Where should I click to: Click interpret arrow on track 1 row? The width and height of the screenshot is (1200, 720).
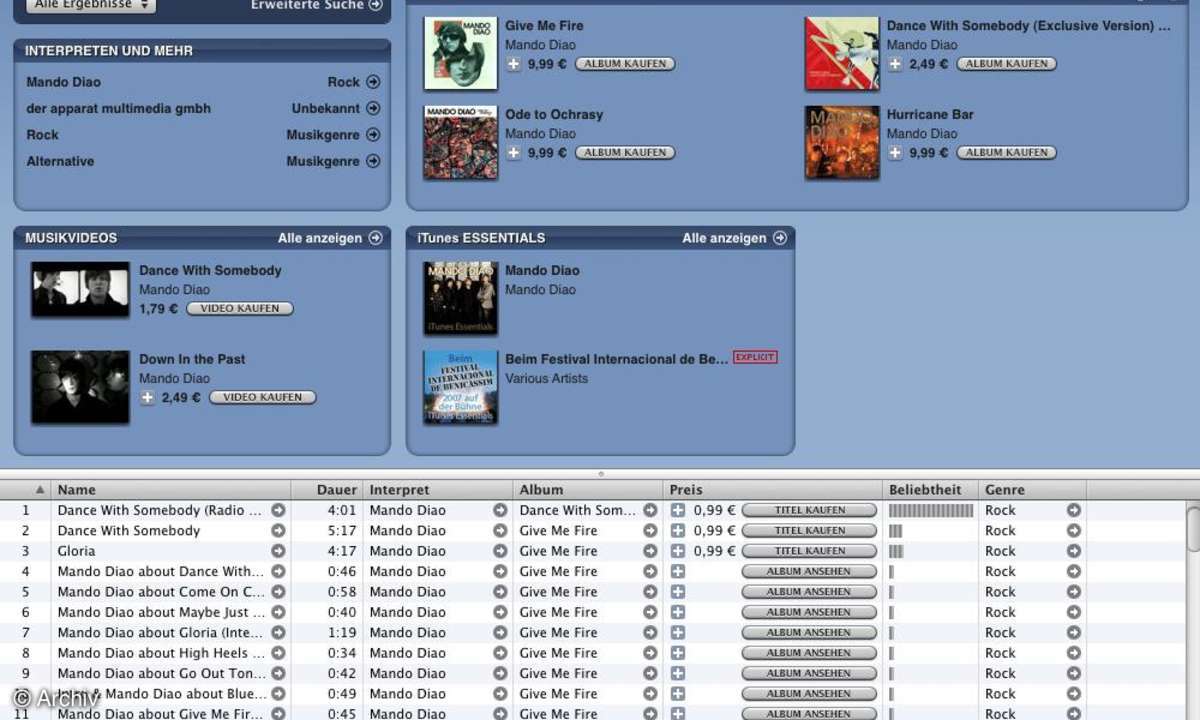point(500,510)
